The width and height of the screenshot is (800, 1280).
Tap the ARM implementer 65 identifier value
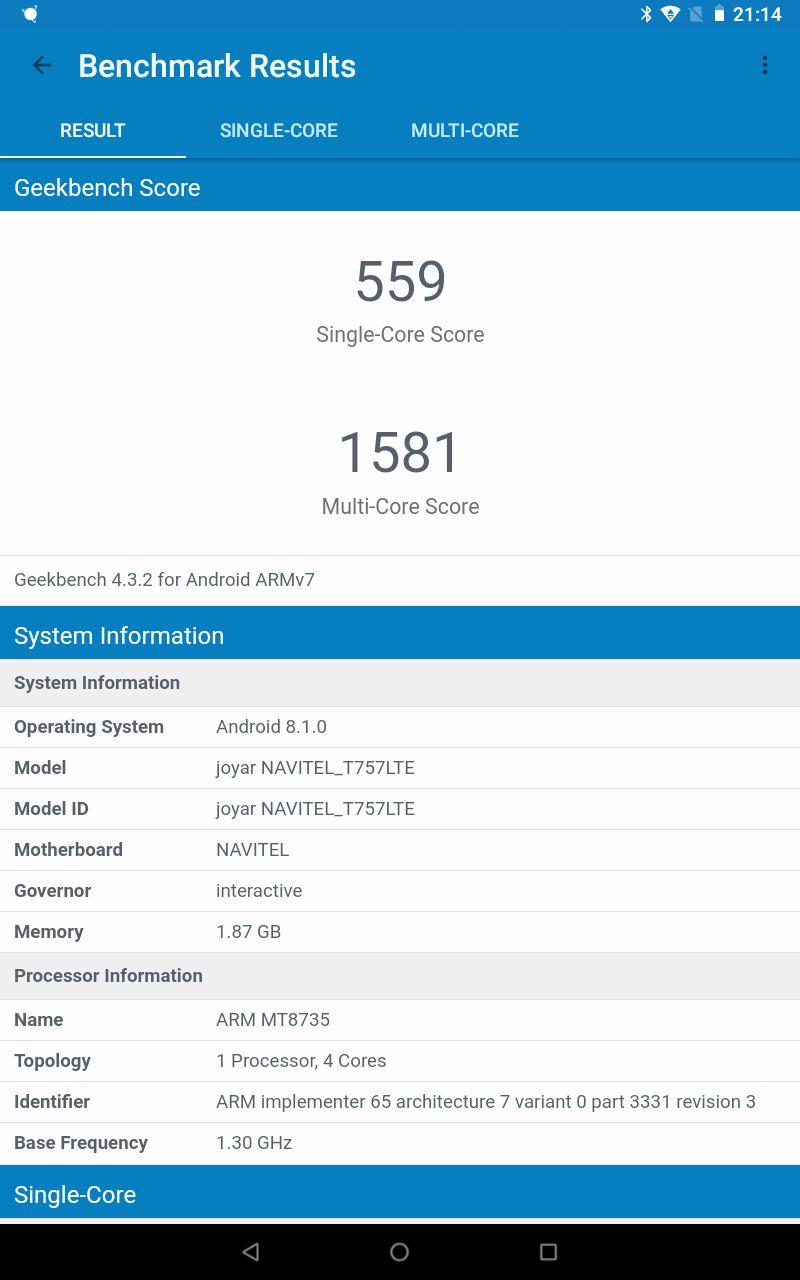tap(486, 1102)
